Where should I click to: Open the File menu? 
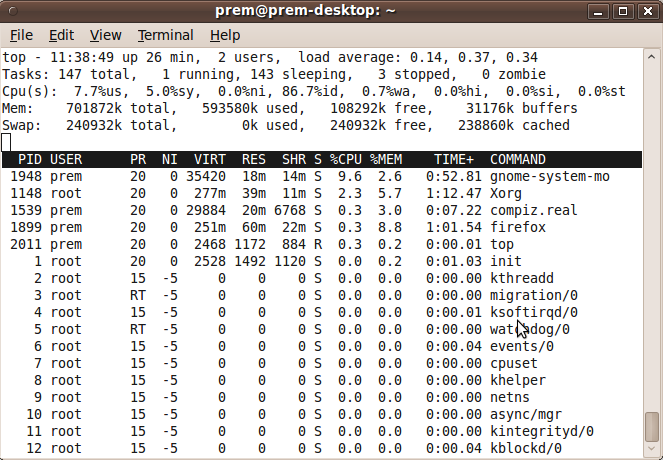pyautogui.click(x=21, y=35)
